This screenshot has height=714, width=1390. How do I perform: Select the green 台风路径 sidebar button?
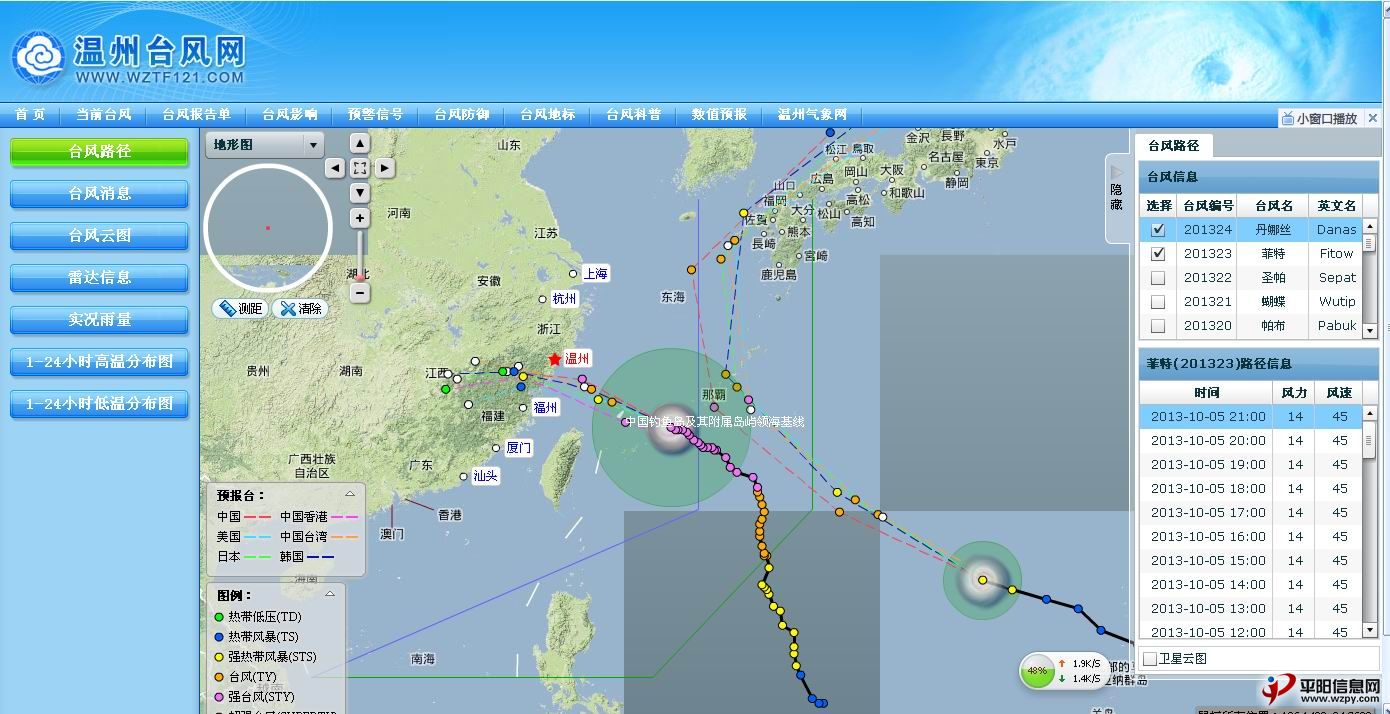99,152
